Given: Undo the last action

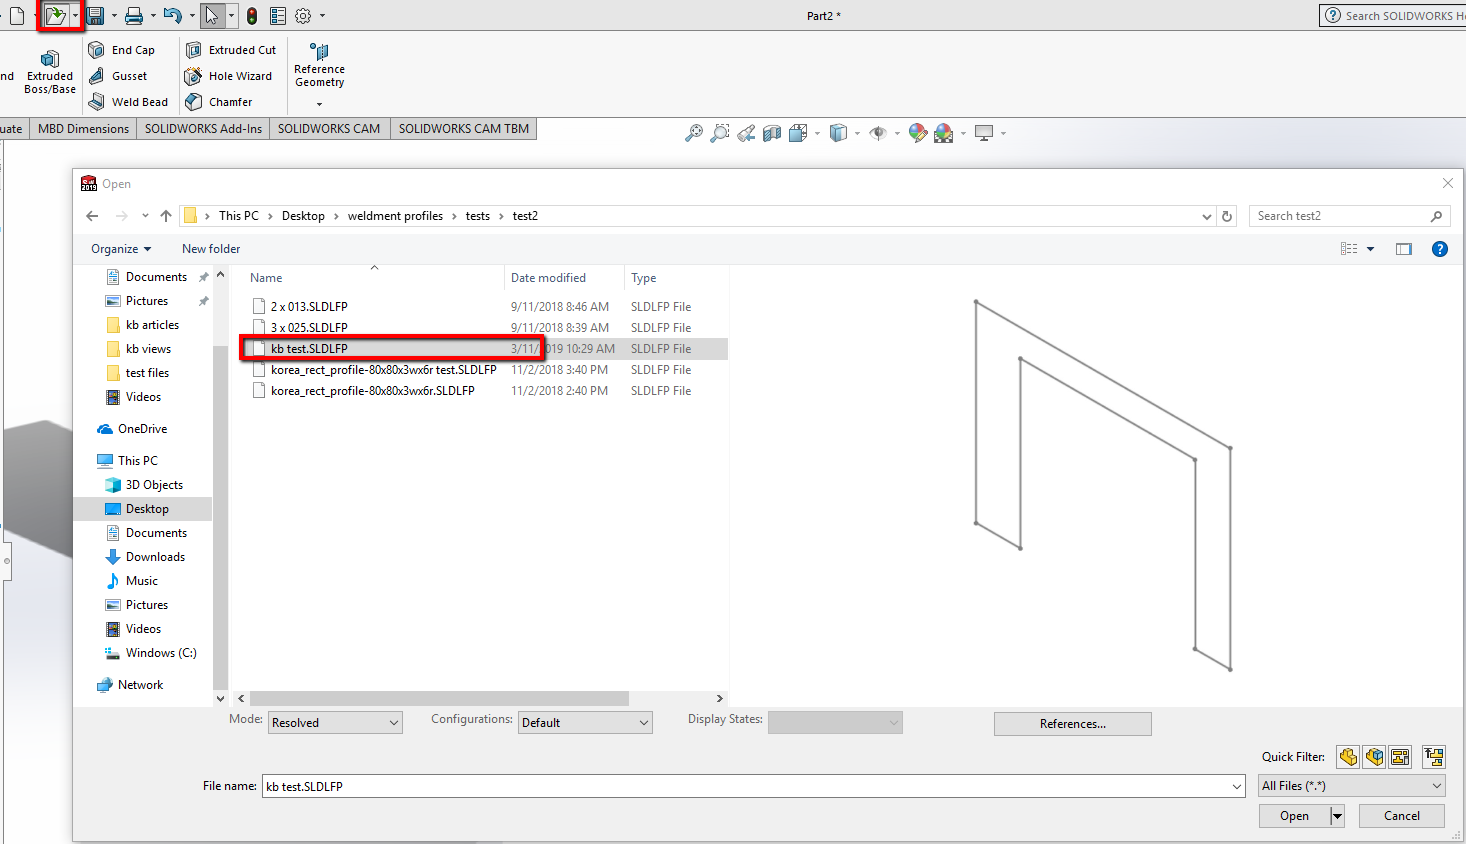Looking at the screenshot, I should pos(173,16).
